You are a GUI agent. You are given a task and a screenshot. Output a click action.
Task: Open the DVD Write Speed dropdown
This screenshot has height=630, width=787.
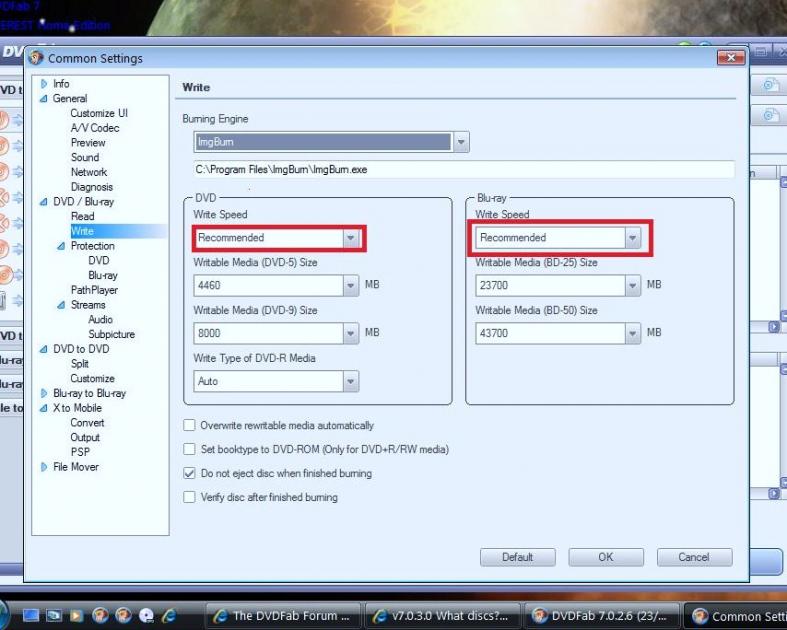[x=351, y=238]
